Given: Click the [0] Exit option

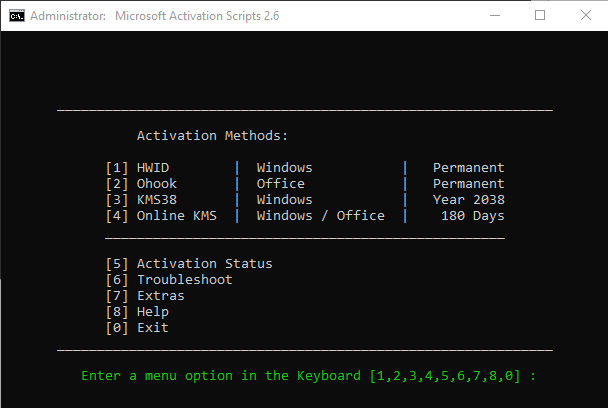Looking at the screenshot, I should coord(136,328).
